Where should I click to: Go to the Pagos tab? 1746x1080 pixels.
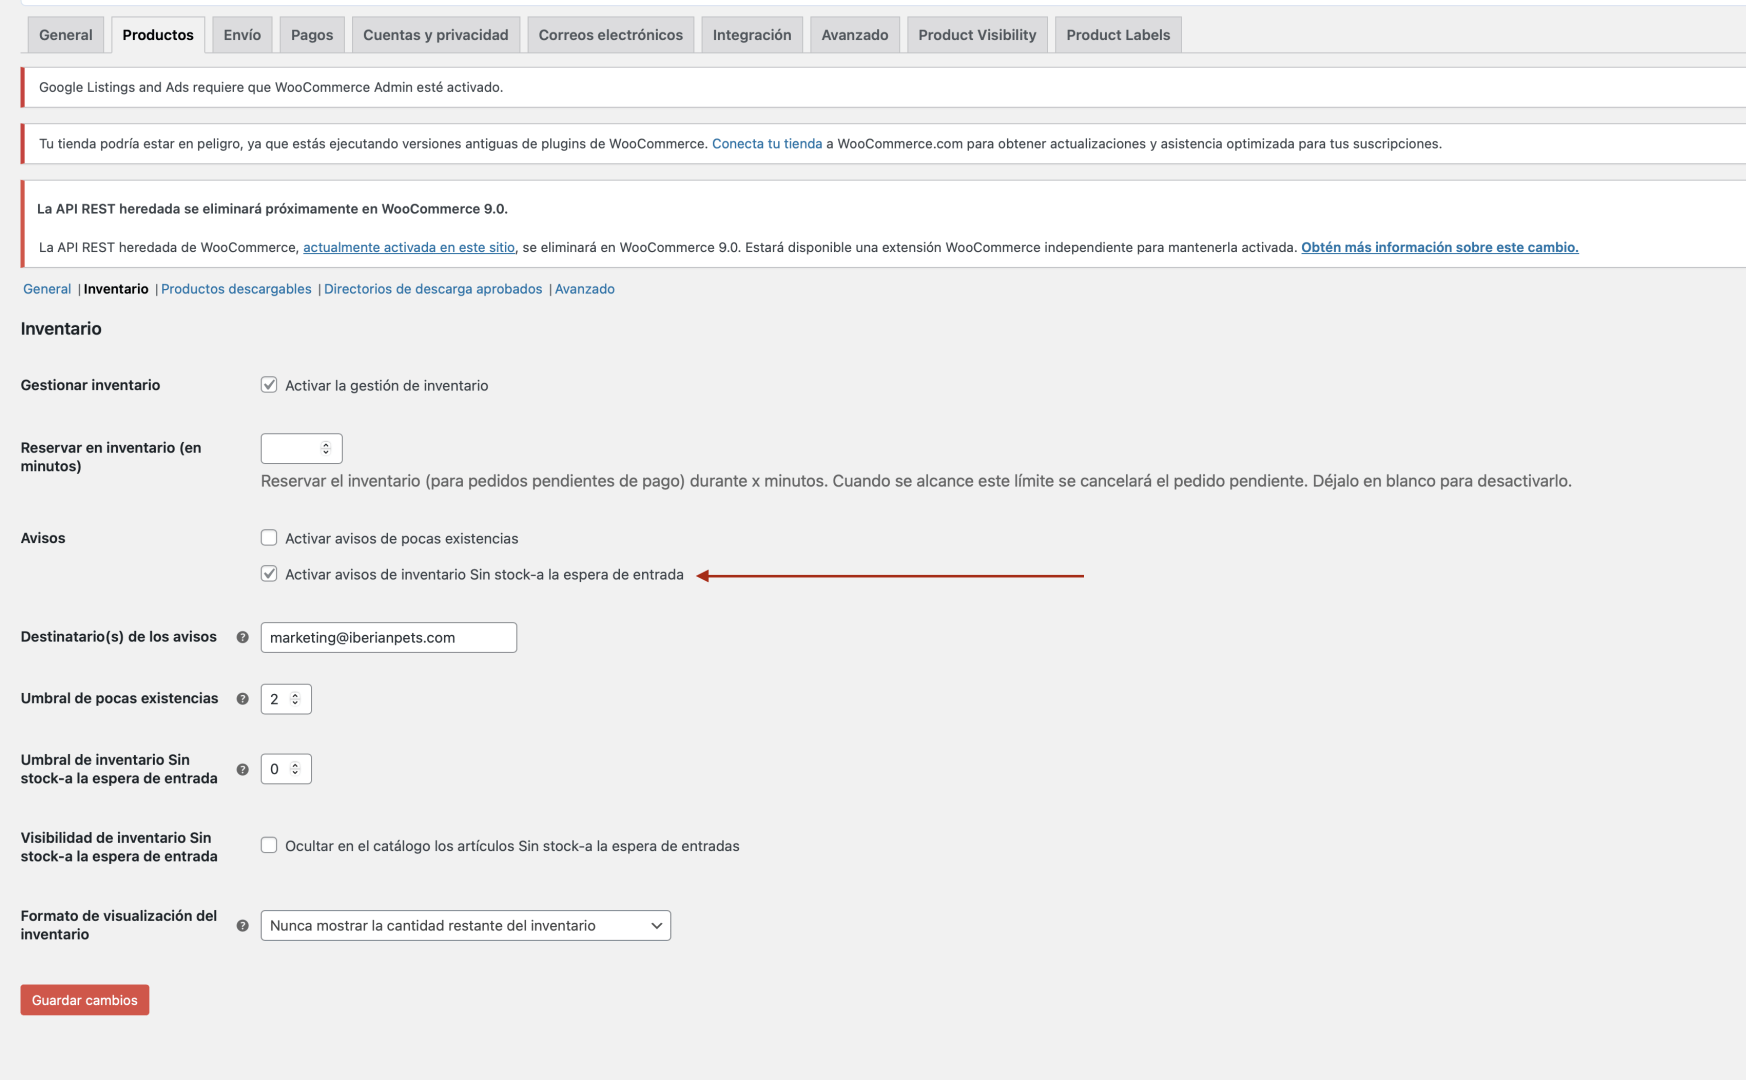point(312,35)
